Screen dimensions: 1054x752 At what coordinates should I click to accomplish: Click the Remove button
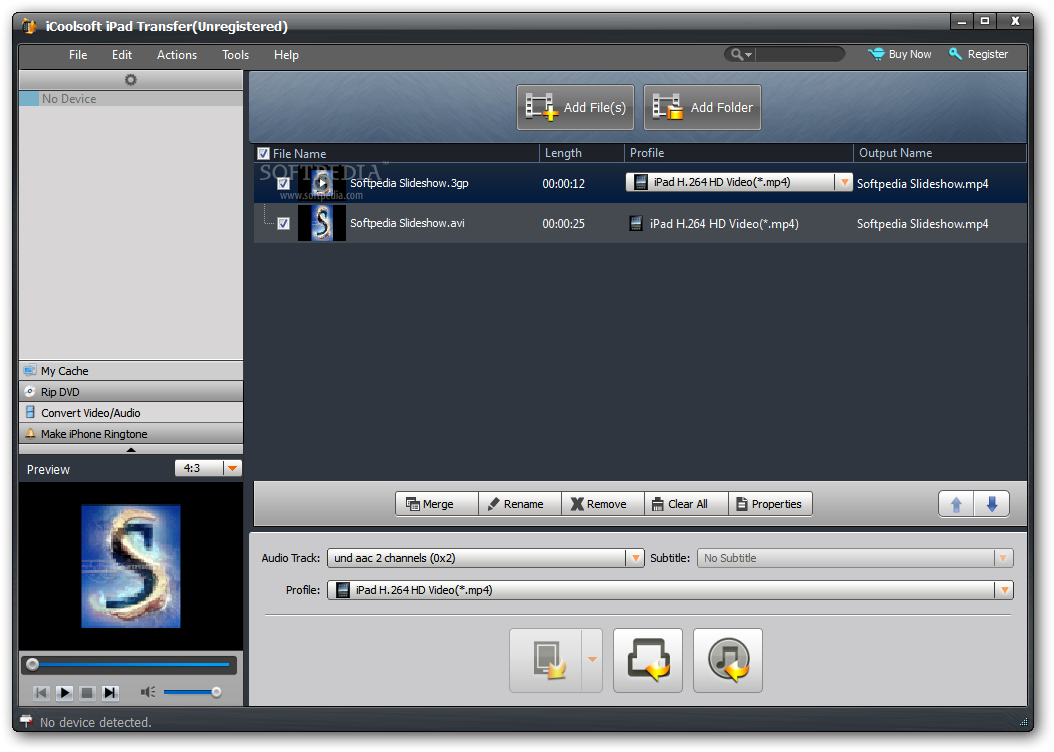(603, 504)
